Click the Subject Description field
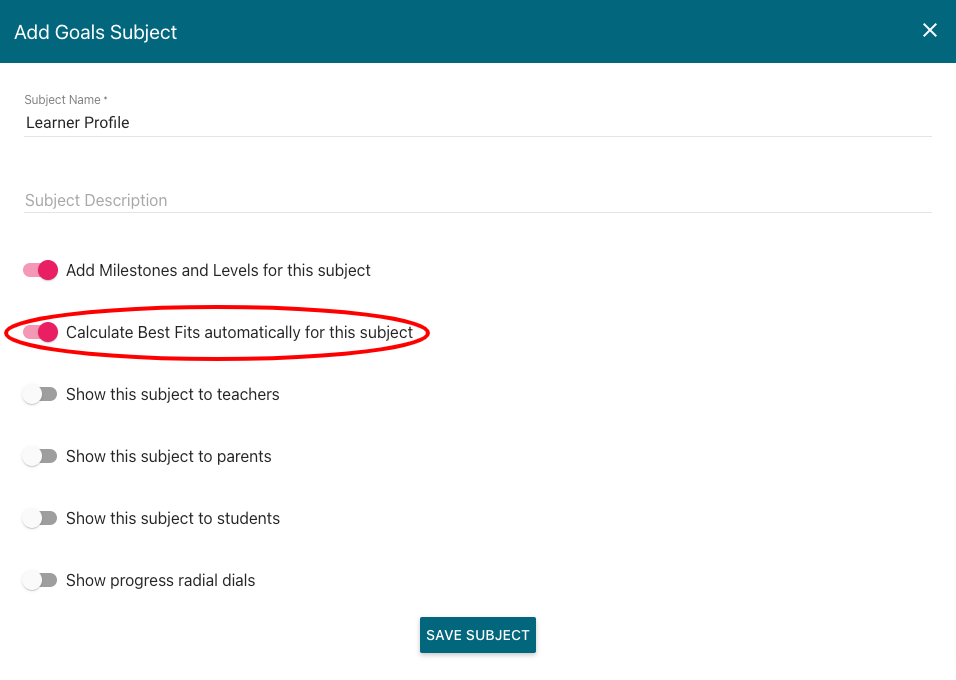Image resolution: width=956 pixels, height=680 pixels. point(477,200)
